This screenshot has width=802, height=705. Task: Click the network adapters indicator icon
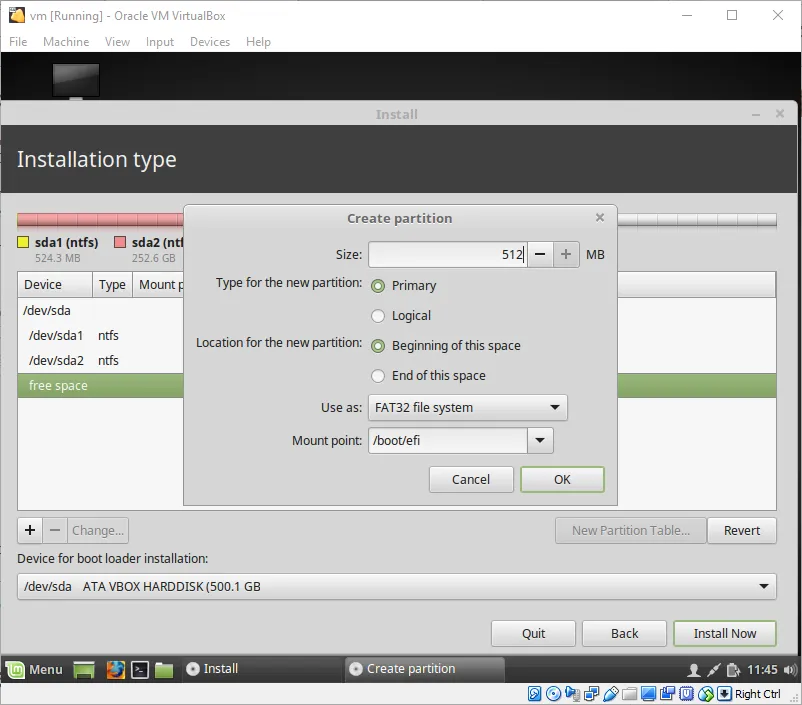tap(592, 694)
